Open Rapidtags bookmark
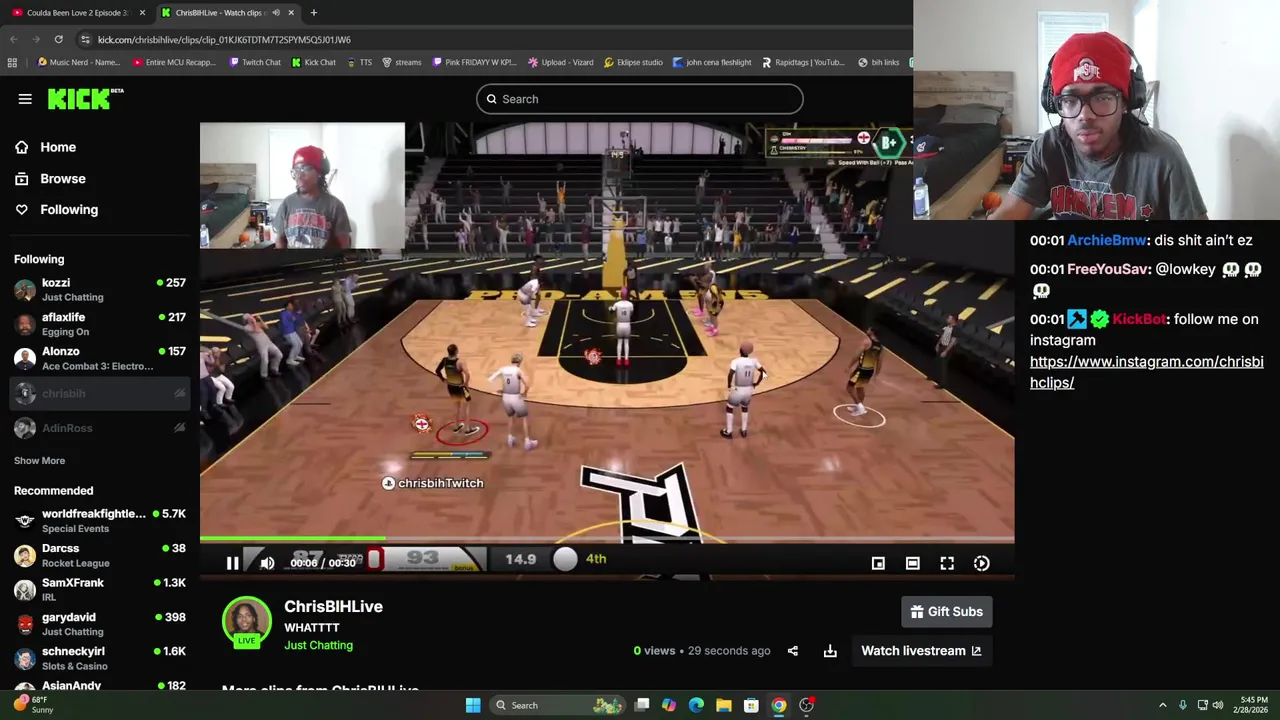 tap(803, 62)
